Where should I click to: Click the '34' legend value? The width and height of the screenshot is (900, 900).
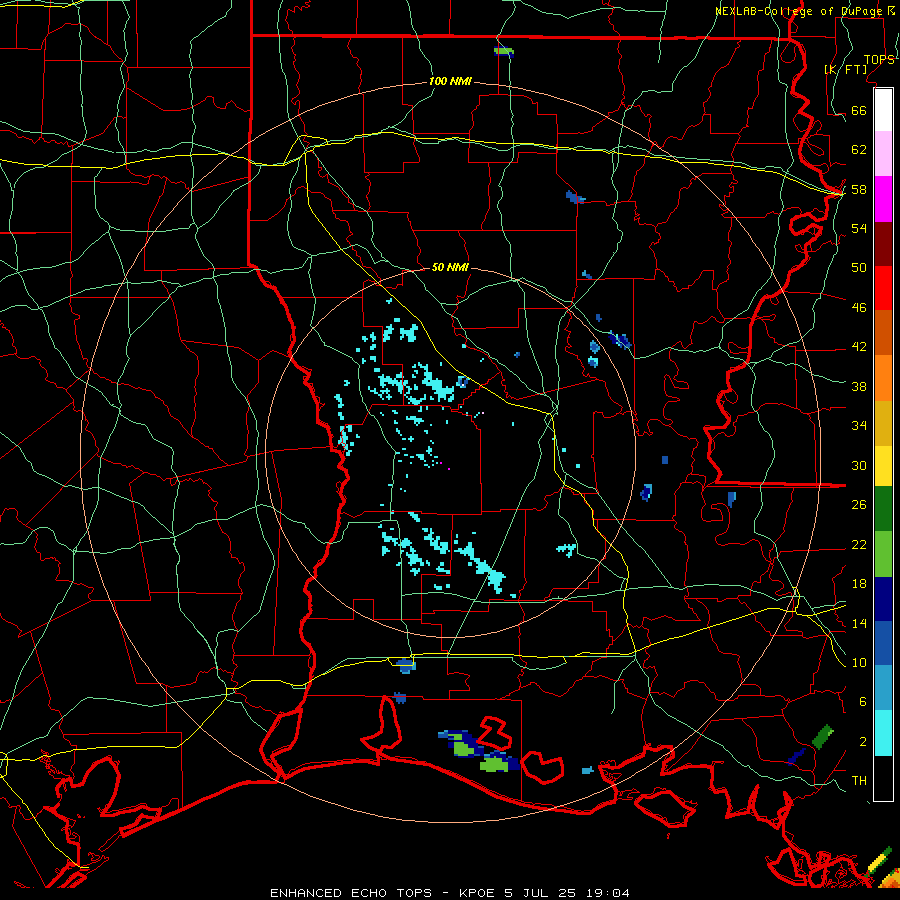pyautogui.click(x=859, y=426)
